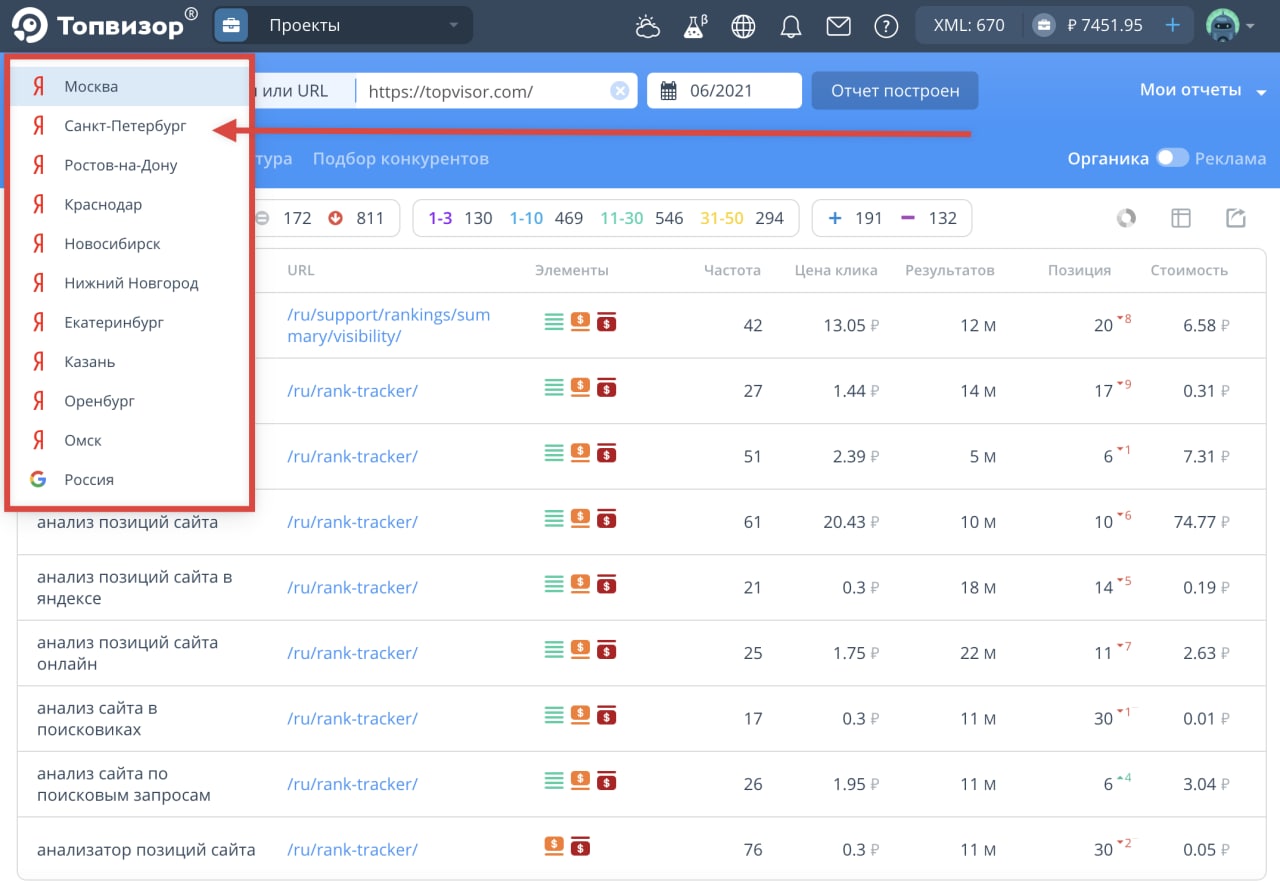Image resolution: width=1280 pixels, height=883 pixels.
Task: Choose Оренбург region
Action: 129,401
